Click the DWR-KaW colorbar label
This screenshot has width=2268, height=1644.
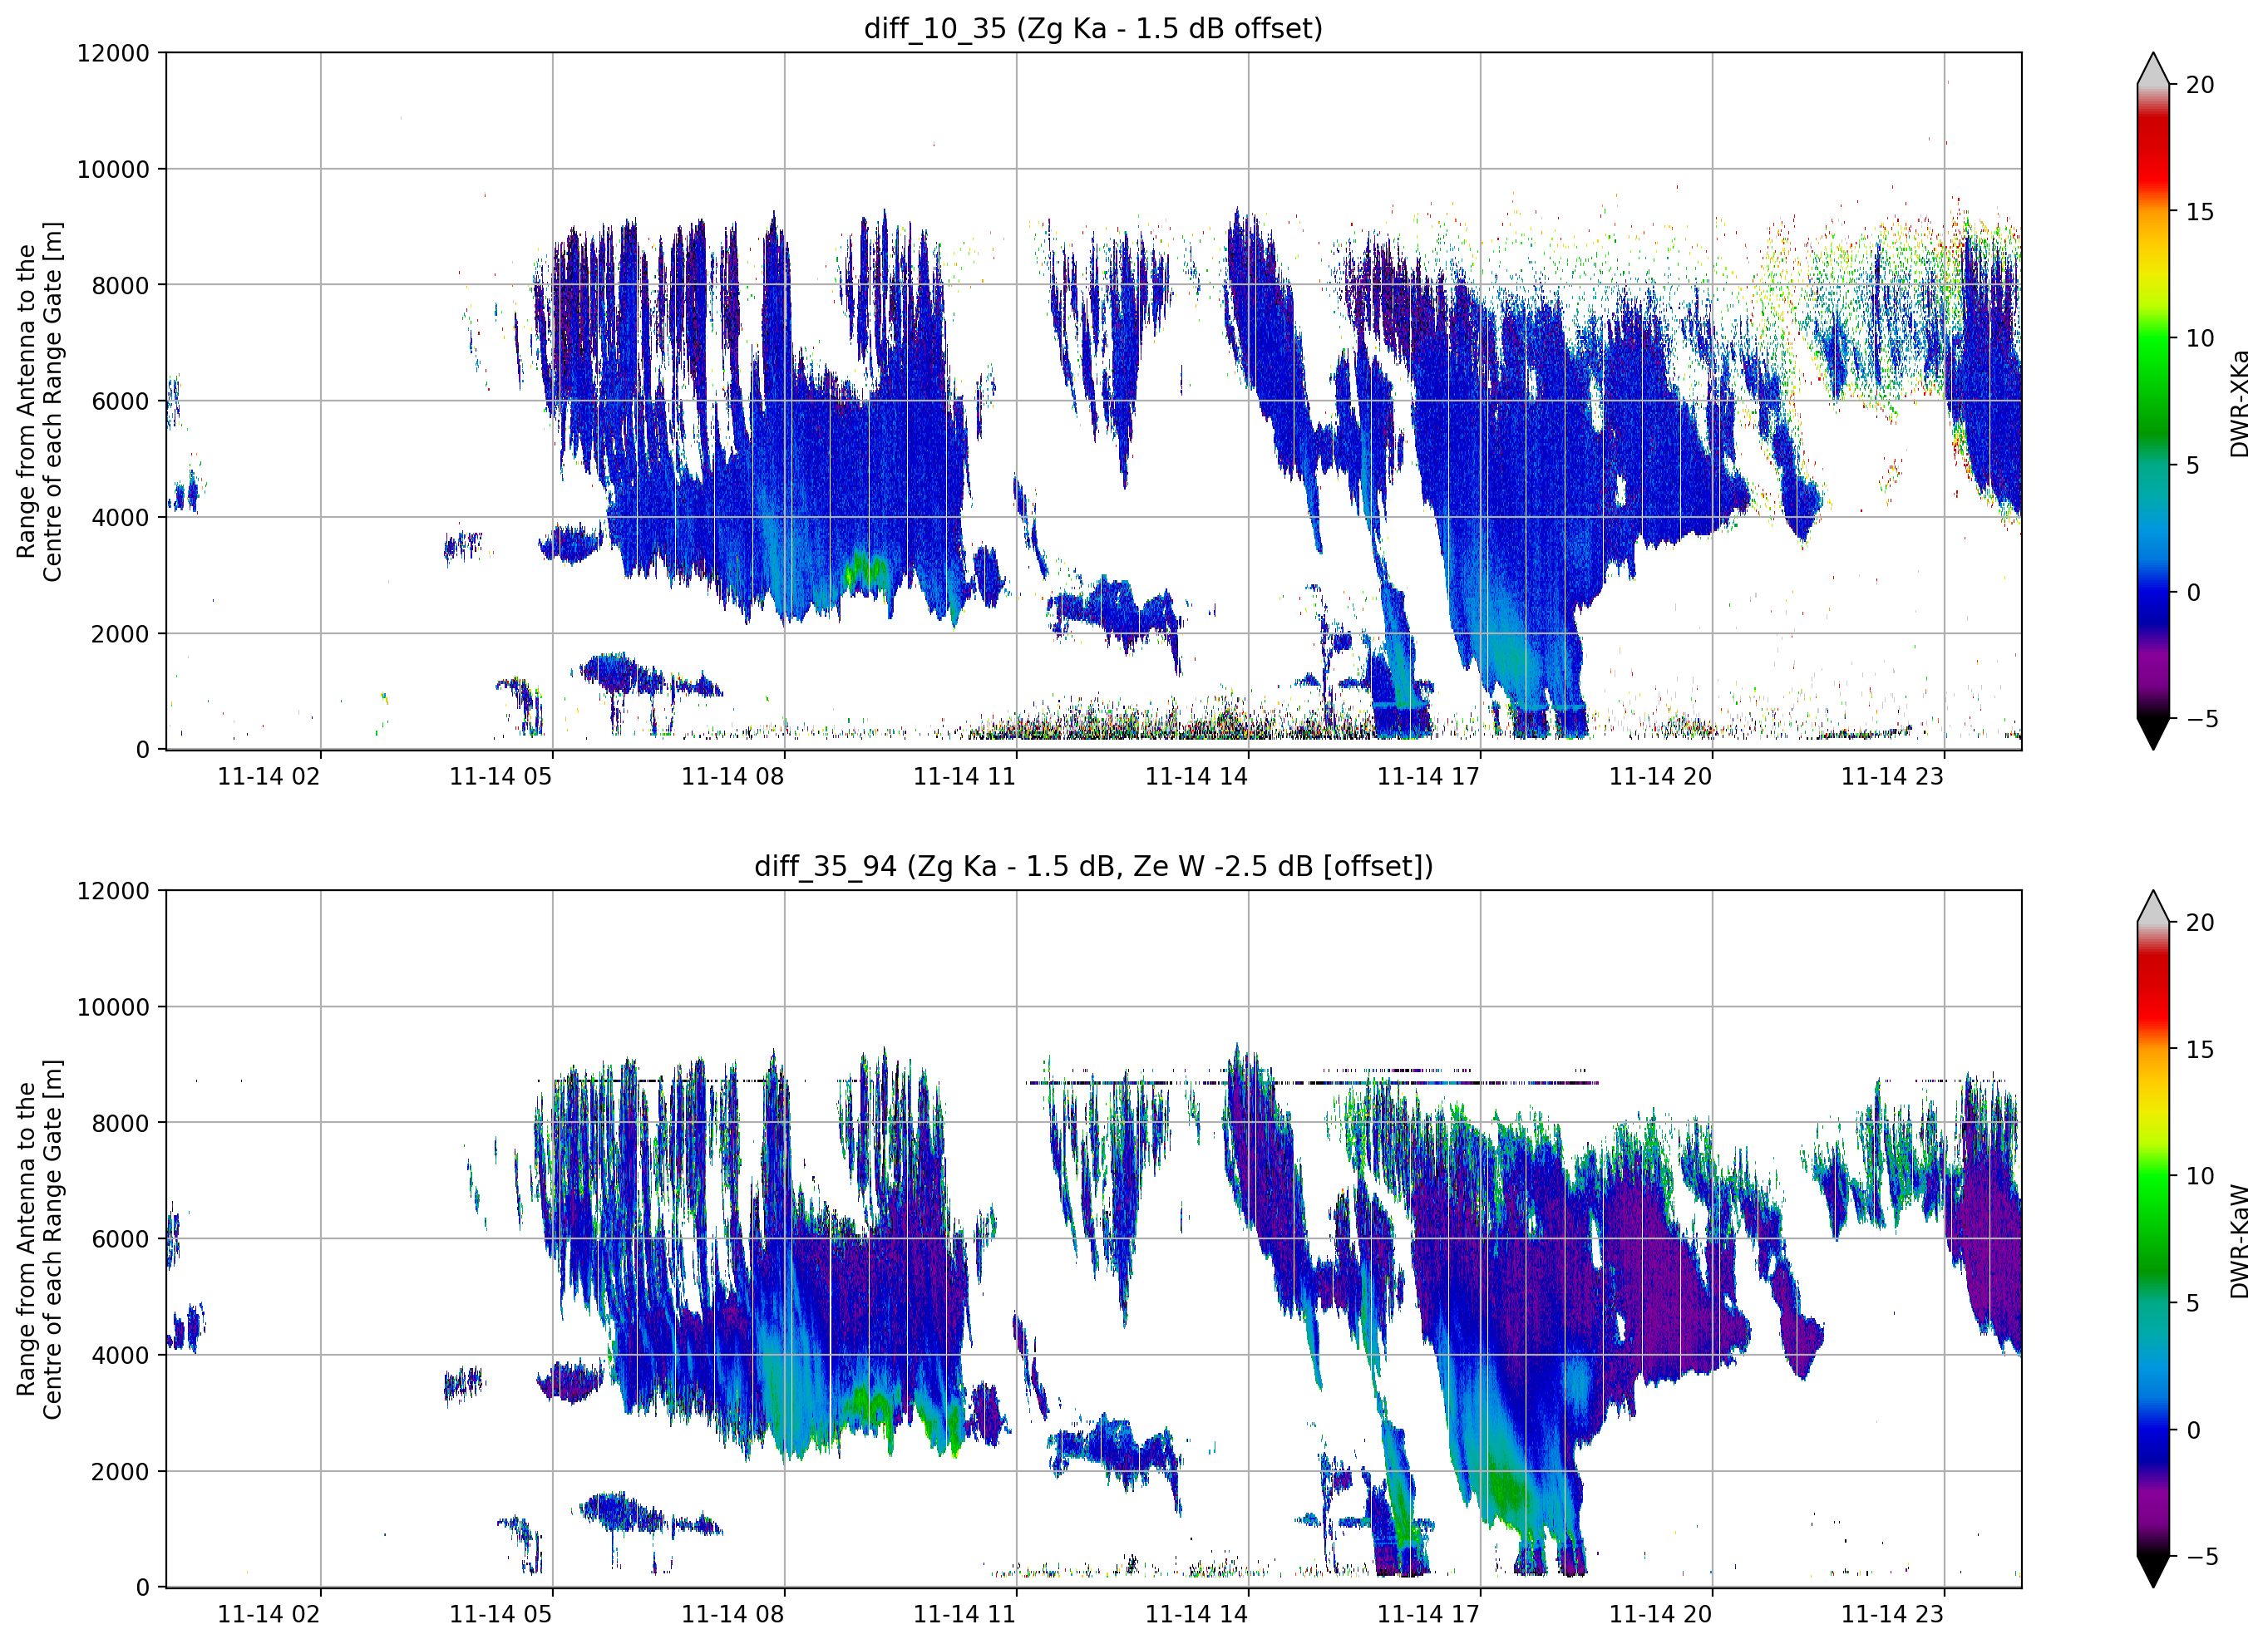point(2239,1242)
